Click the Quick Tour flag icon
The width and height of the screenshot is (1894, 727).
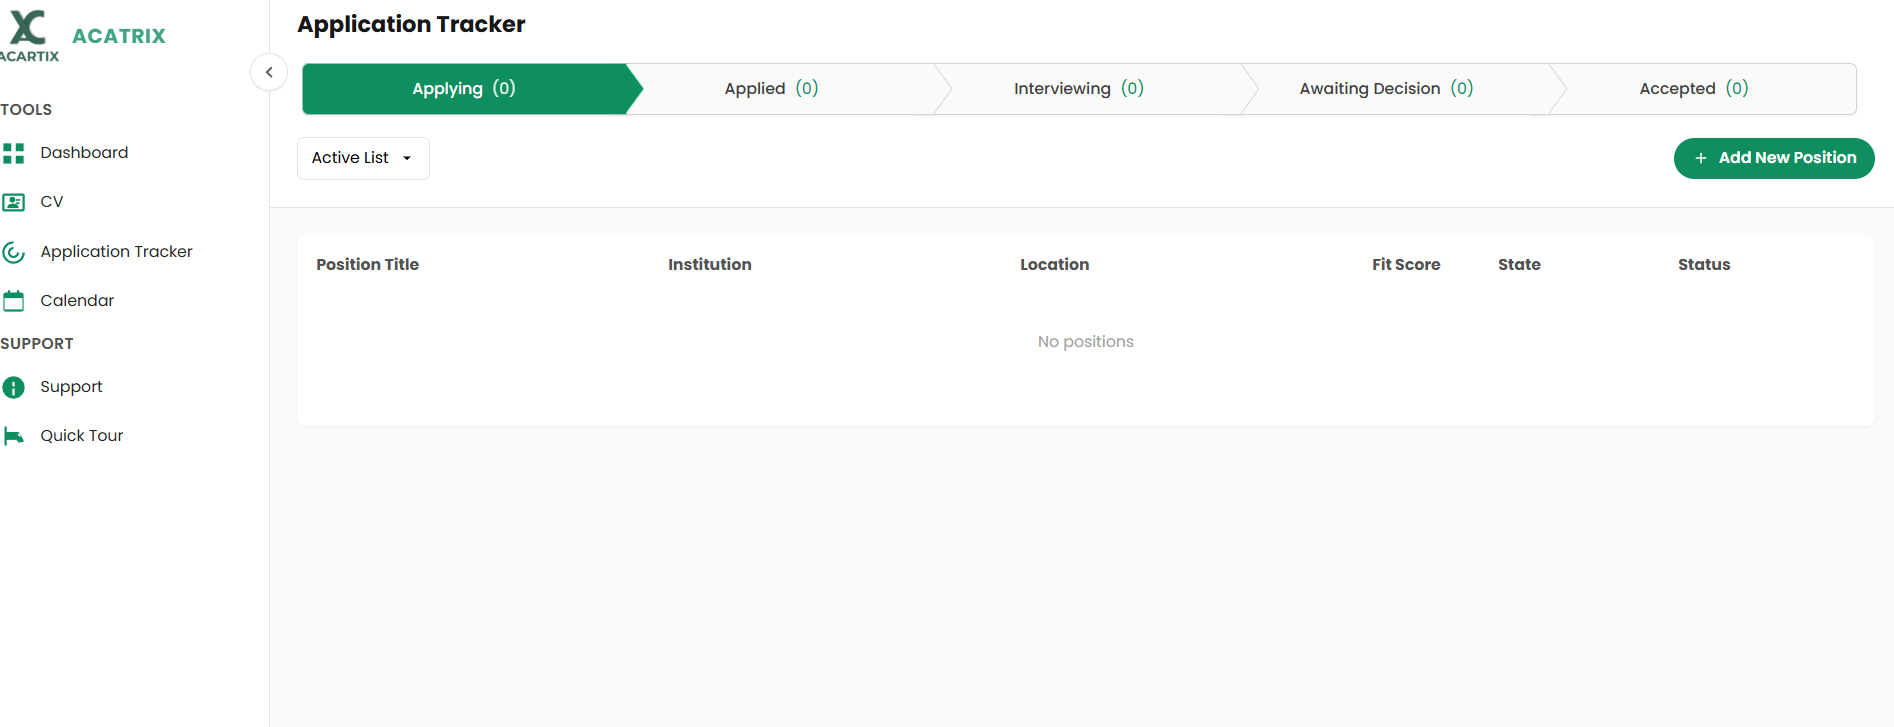click(x=14, y=436)
